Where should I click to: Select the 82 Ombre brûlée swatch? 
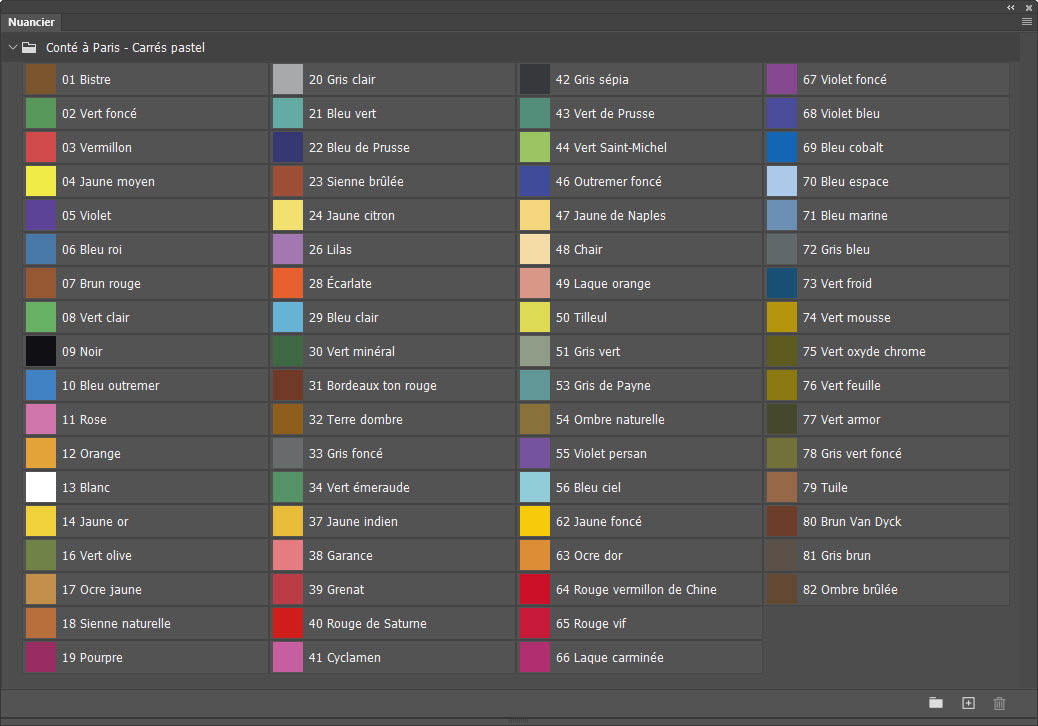pos(782,590)
